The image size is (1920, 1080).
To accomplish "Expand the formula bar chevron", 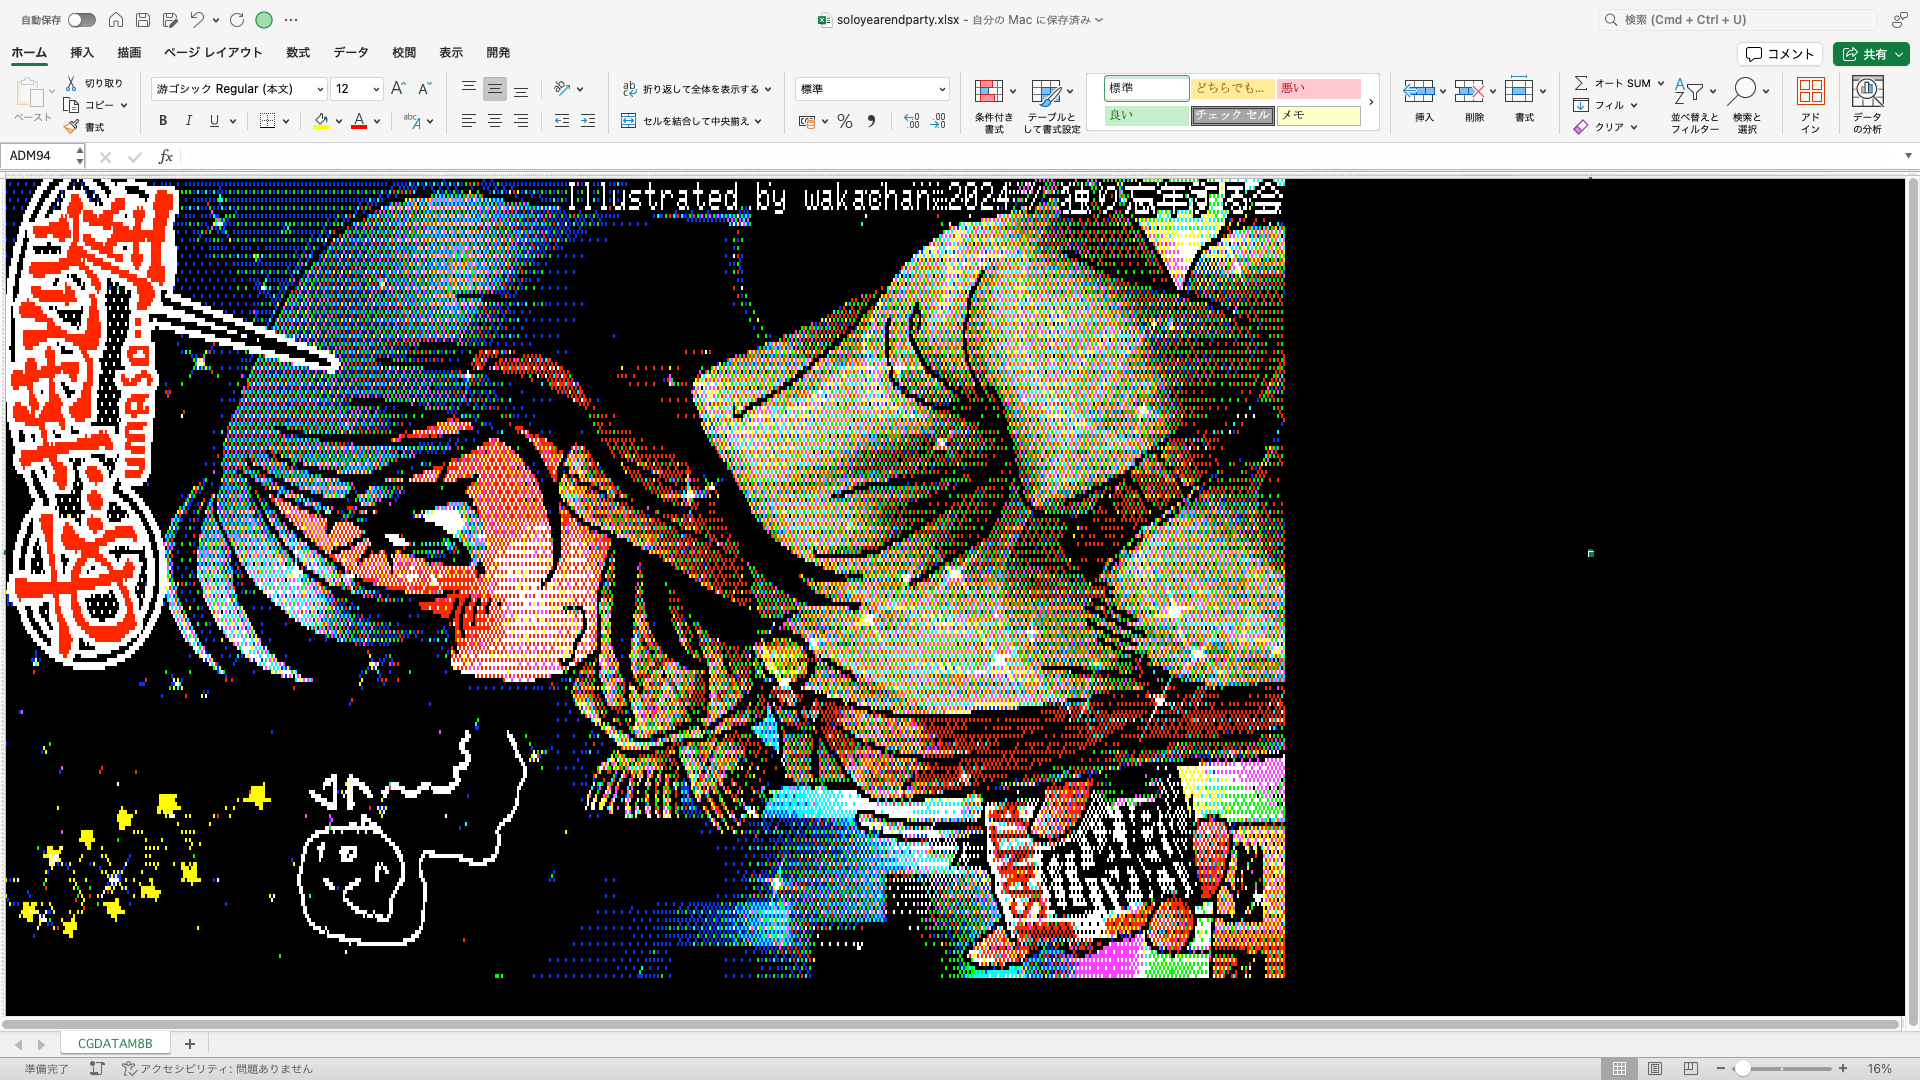I will 1908,156.
